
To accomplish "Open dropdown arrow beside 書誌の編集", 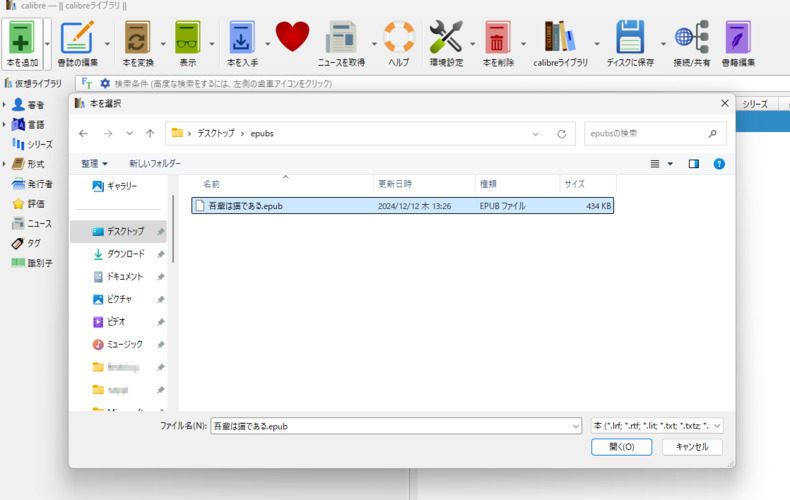I will [x=107, y=44].
